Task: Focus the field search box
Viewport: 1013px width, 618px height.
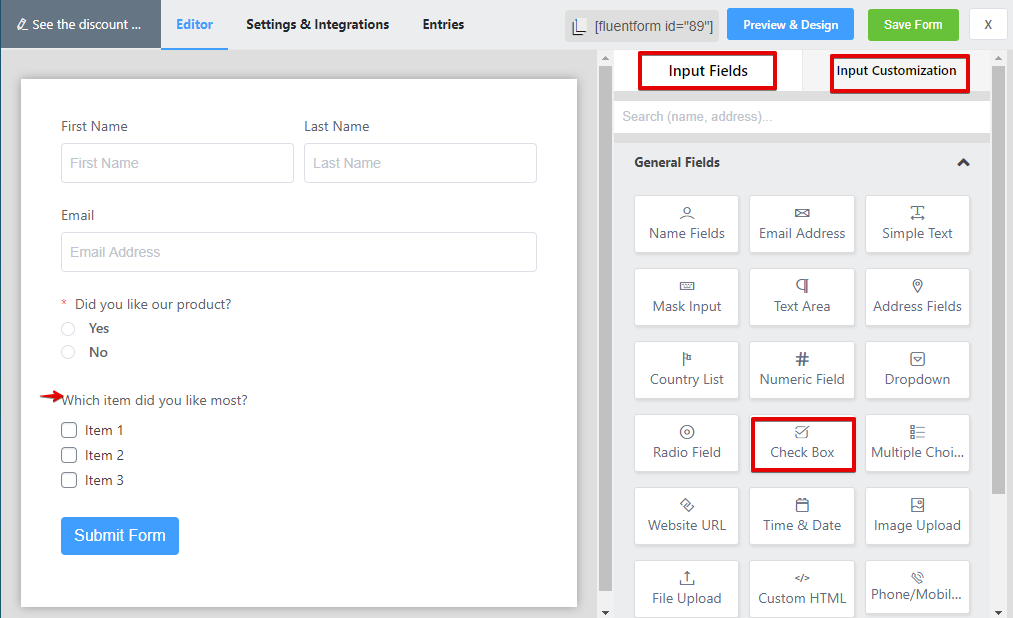Action: coord(801,116)
